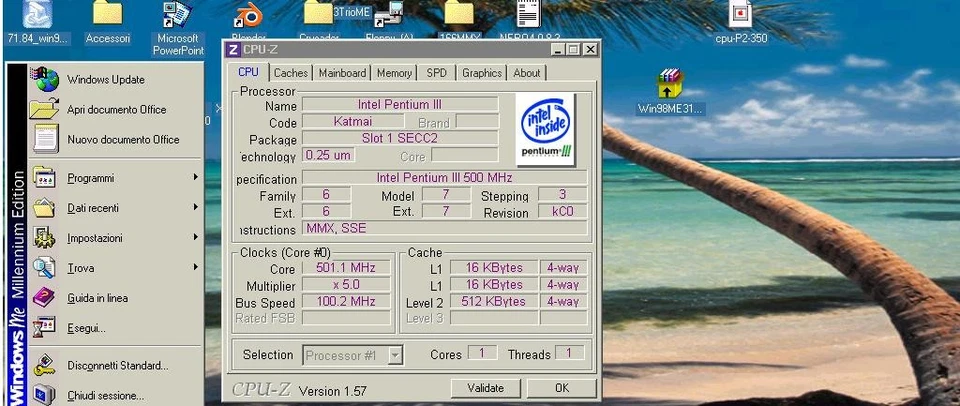This screenshot has width=960, height=406.
Task: Click the CPU-Z title bar Z icon
Action: 233,50
